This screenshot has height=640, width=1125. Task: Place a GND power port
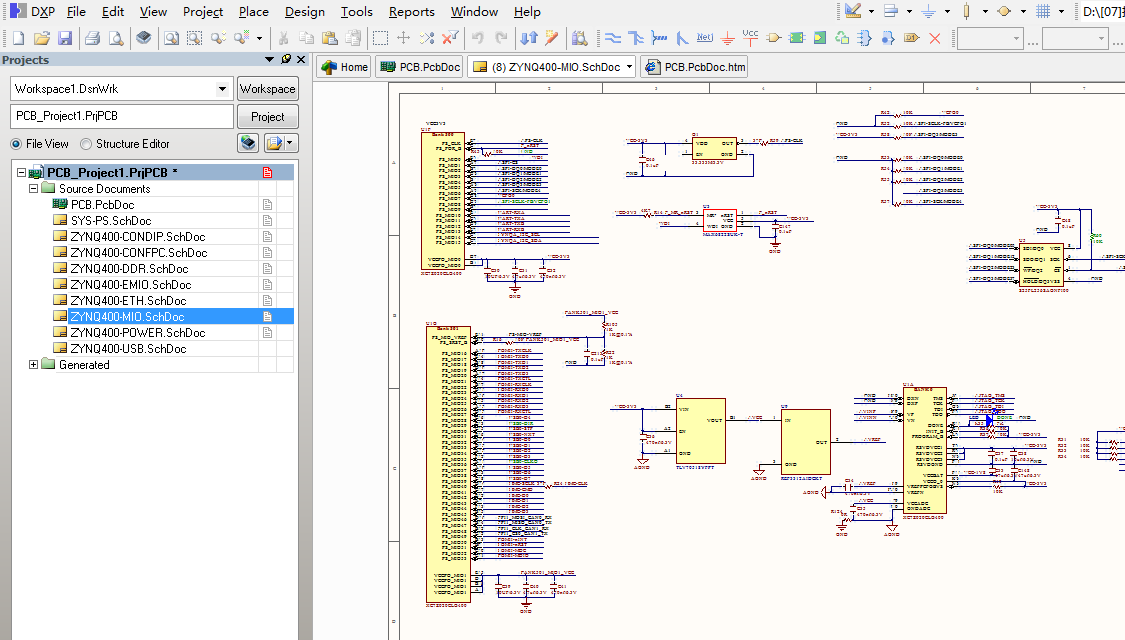pyautogui.click(x=728, y=38)
